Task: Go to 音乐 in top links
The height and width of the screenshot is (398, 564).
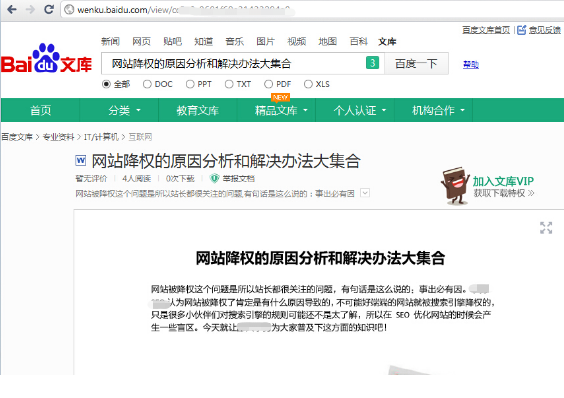Action: click(235, 42)
